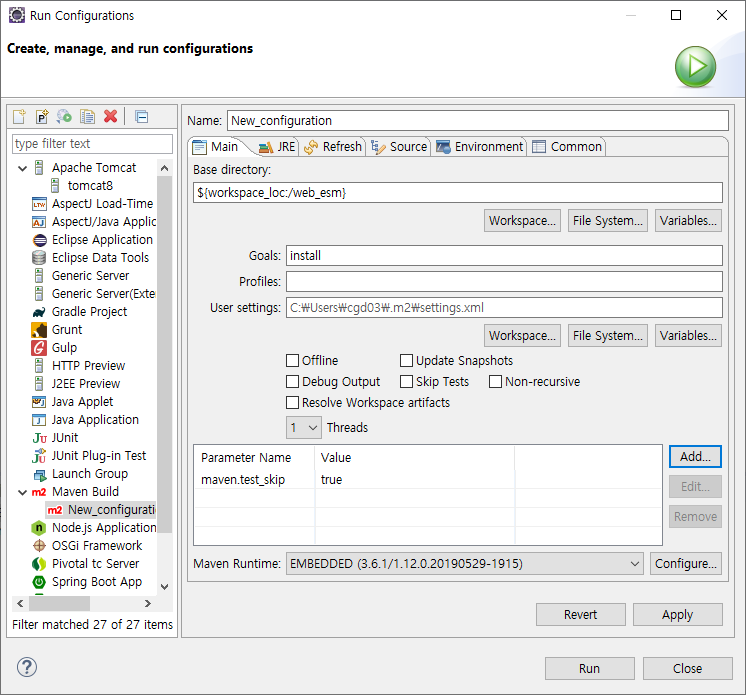
Task: Click Add parameter button
Action: point(695,457)
